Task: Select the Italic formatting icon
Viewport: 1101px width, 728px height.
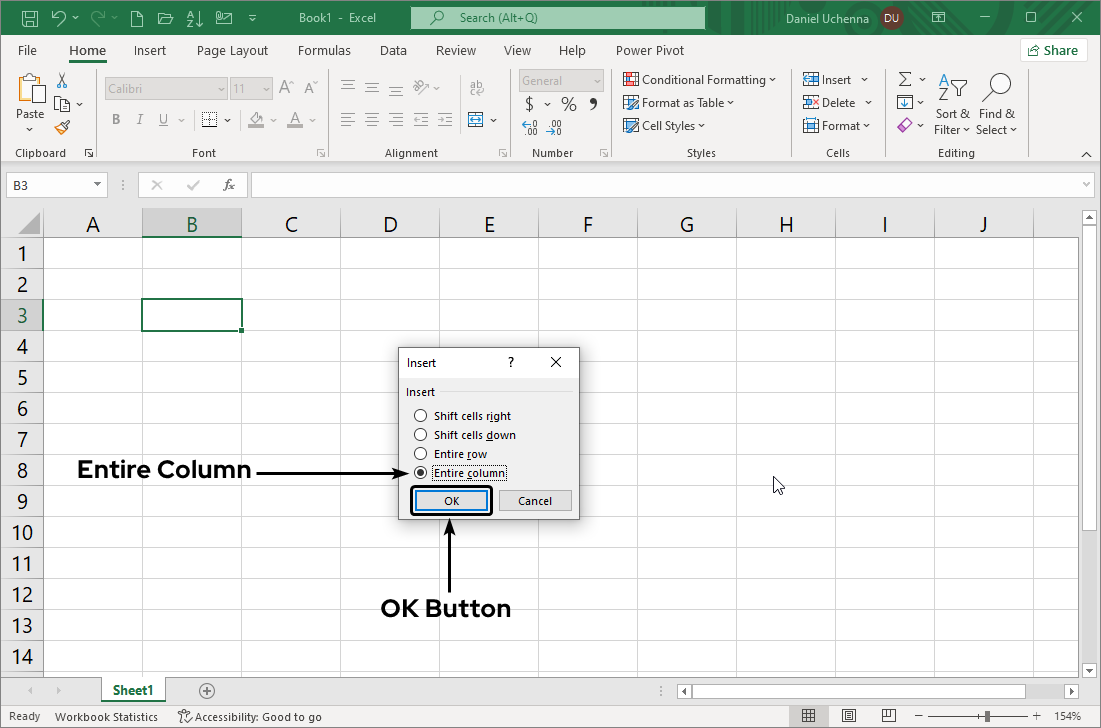Action: pos(139,119)
